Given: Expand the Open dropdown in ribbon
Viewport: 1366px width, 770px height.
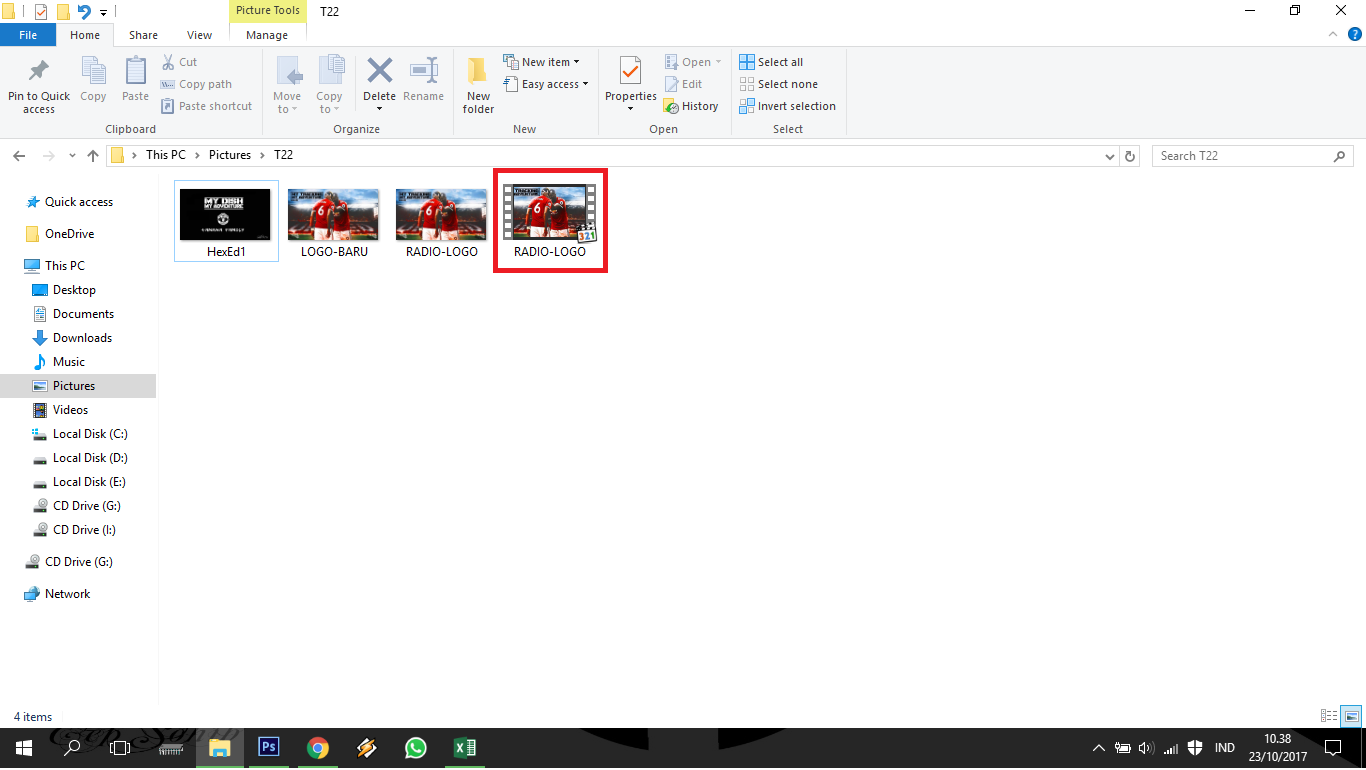Looking at the screenshot, I should pyautogui.click(x=693, y=62).
